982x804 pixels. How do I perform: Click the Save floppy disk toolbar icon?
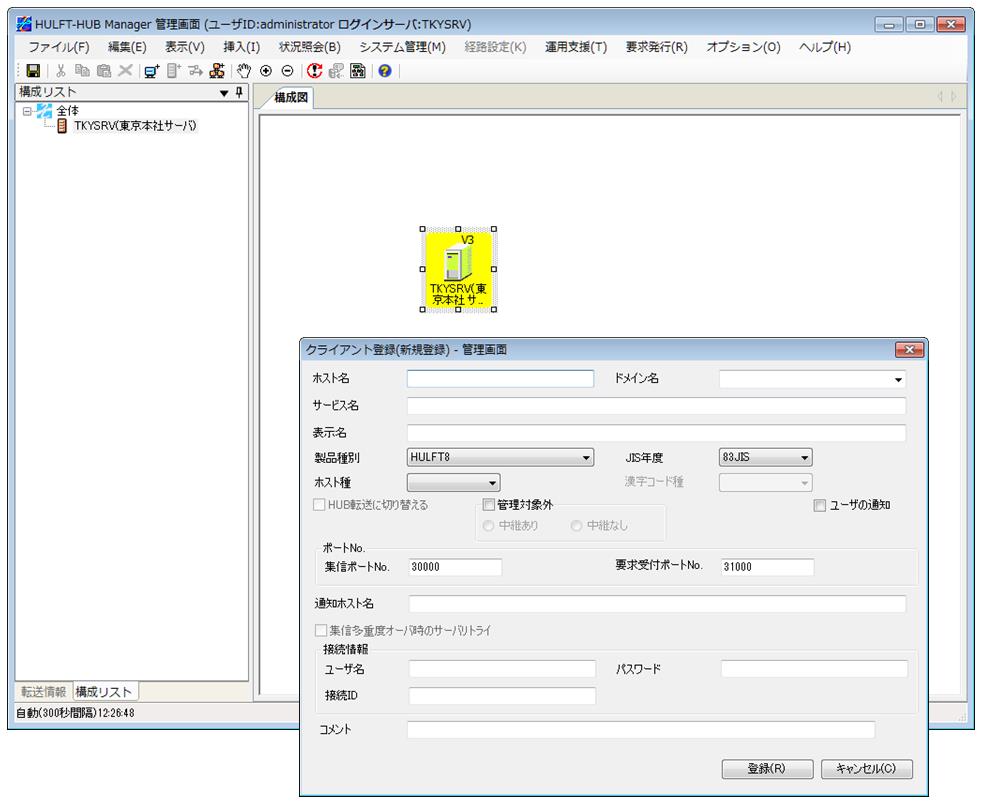point(33,71)
